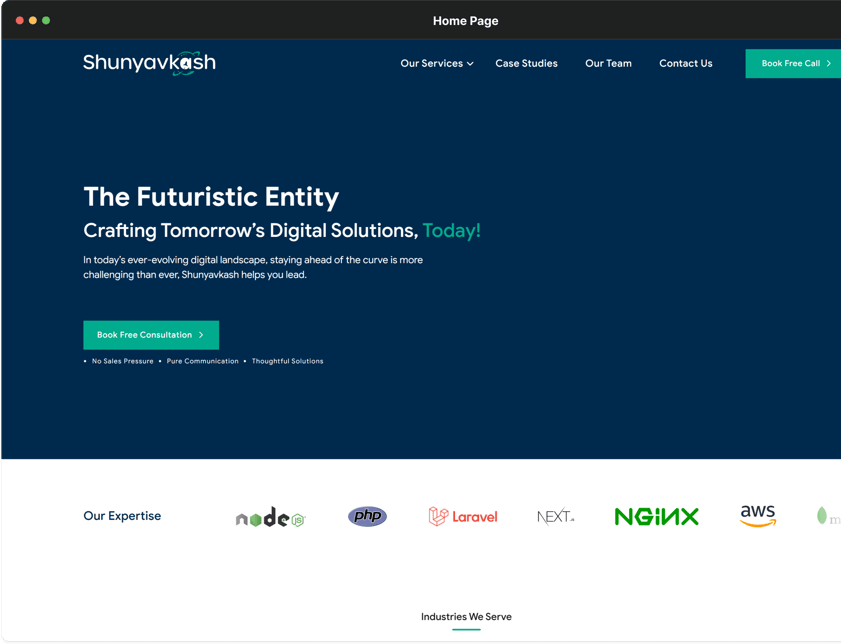841x644 pixels.
Task: Click the Shunyavkash logo in the header
Action: click(149, 63)
